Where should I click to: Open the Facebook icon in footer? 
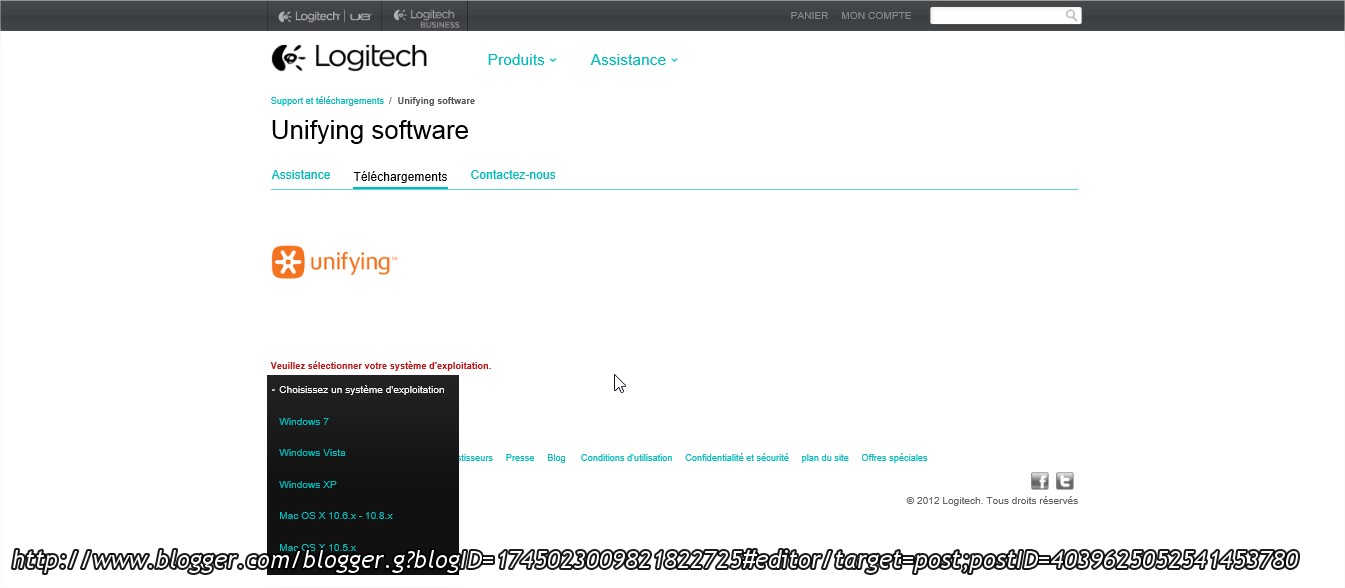tap(1040, 481)
